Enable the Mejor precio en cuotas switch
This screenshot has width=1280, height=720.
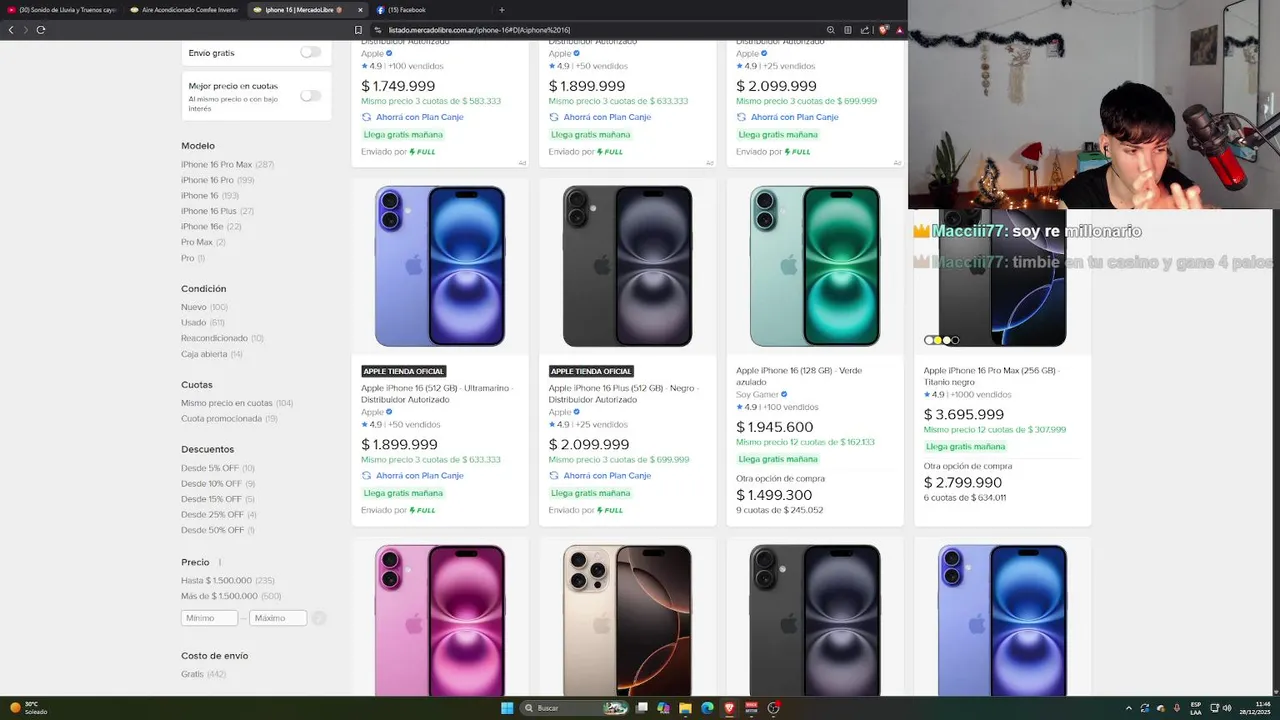(311, 96)
